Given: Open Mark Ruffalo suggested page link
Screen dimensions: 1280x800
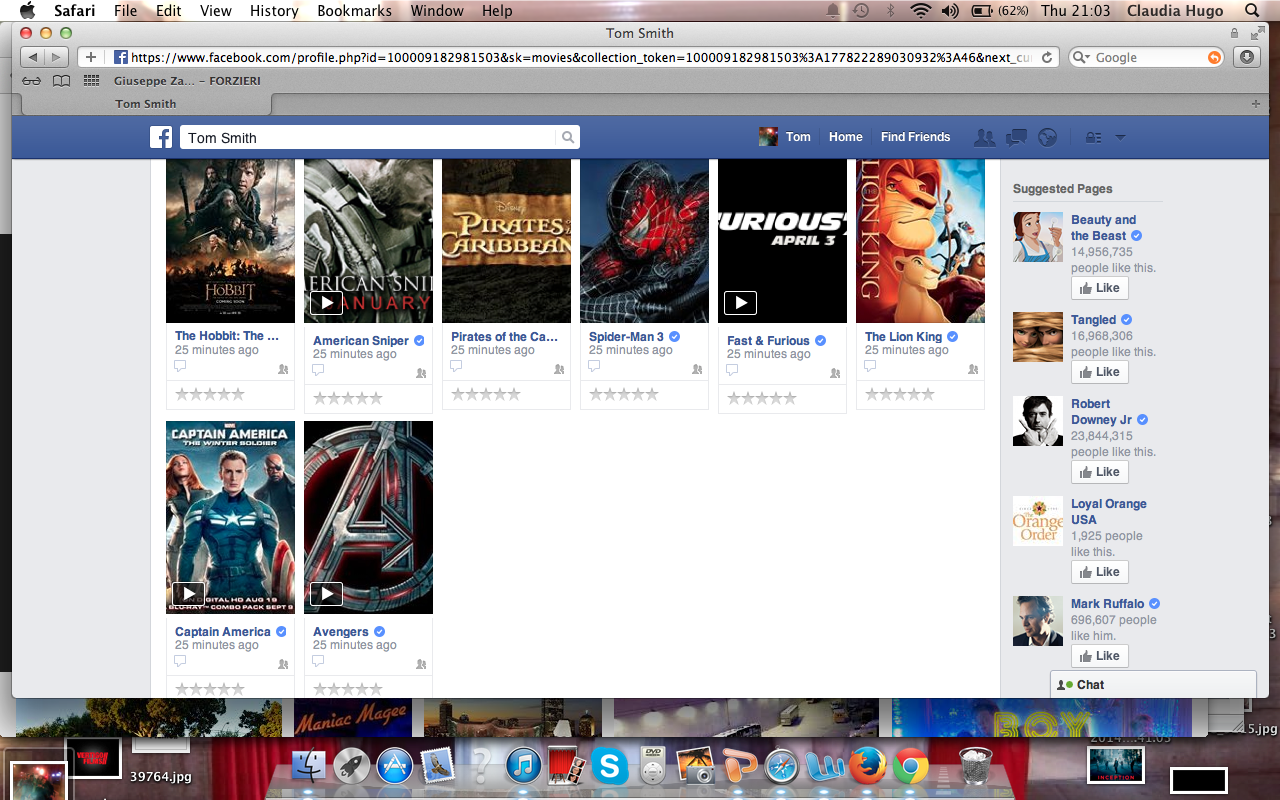Looking at the screenshot, I should [1107, 604].
